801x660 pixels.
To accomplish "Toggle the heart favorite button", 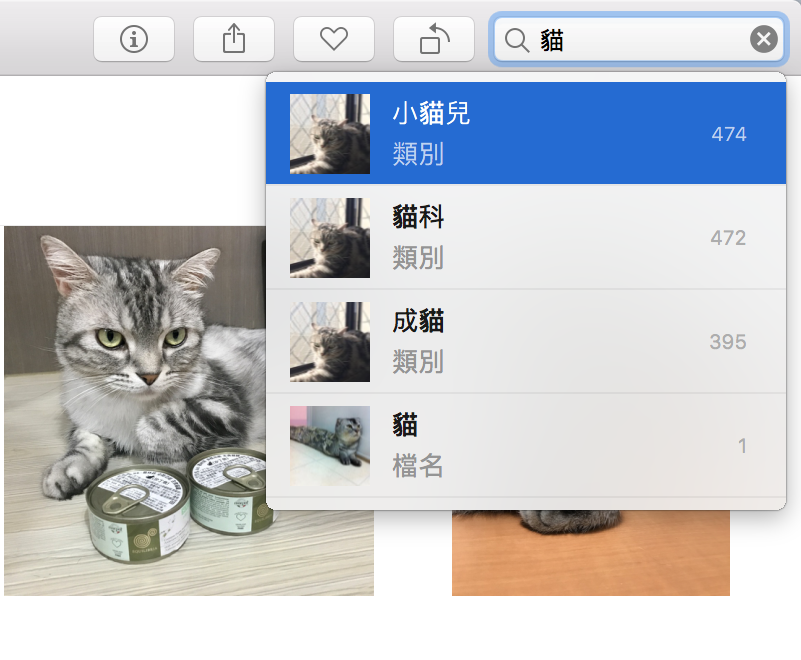I will (333, 39).
